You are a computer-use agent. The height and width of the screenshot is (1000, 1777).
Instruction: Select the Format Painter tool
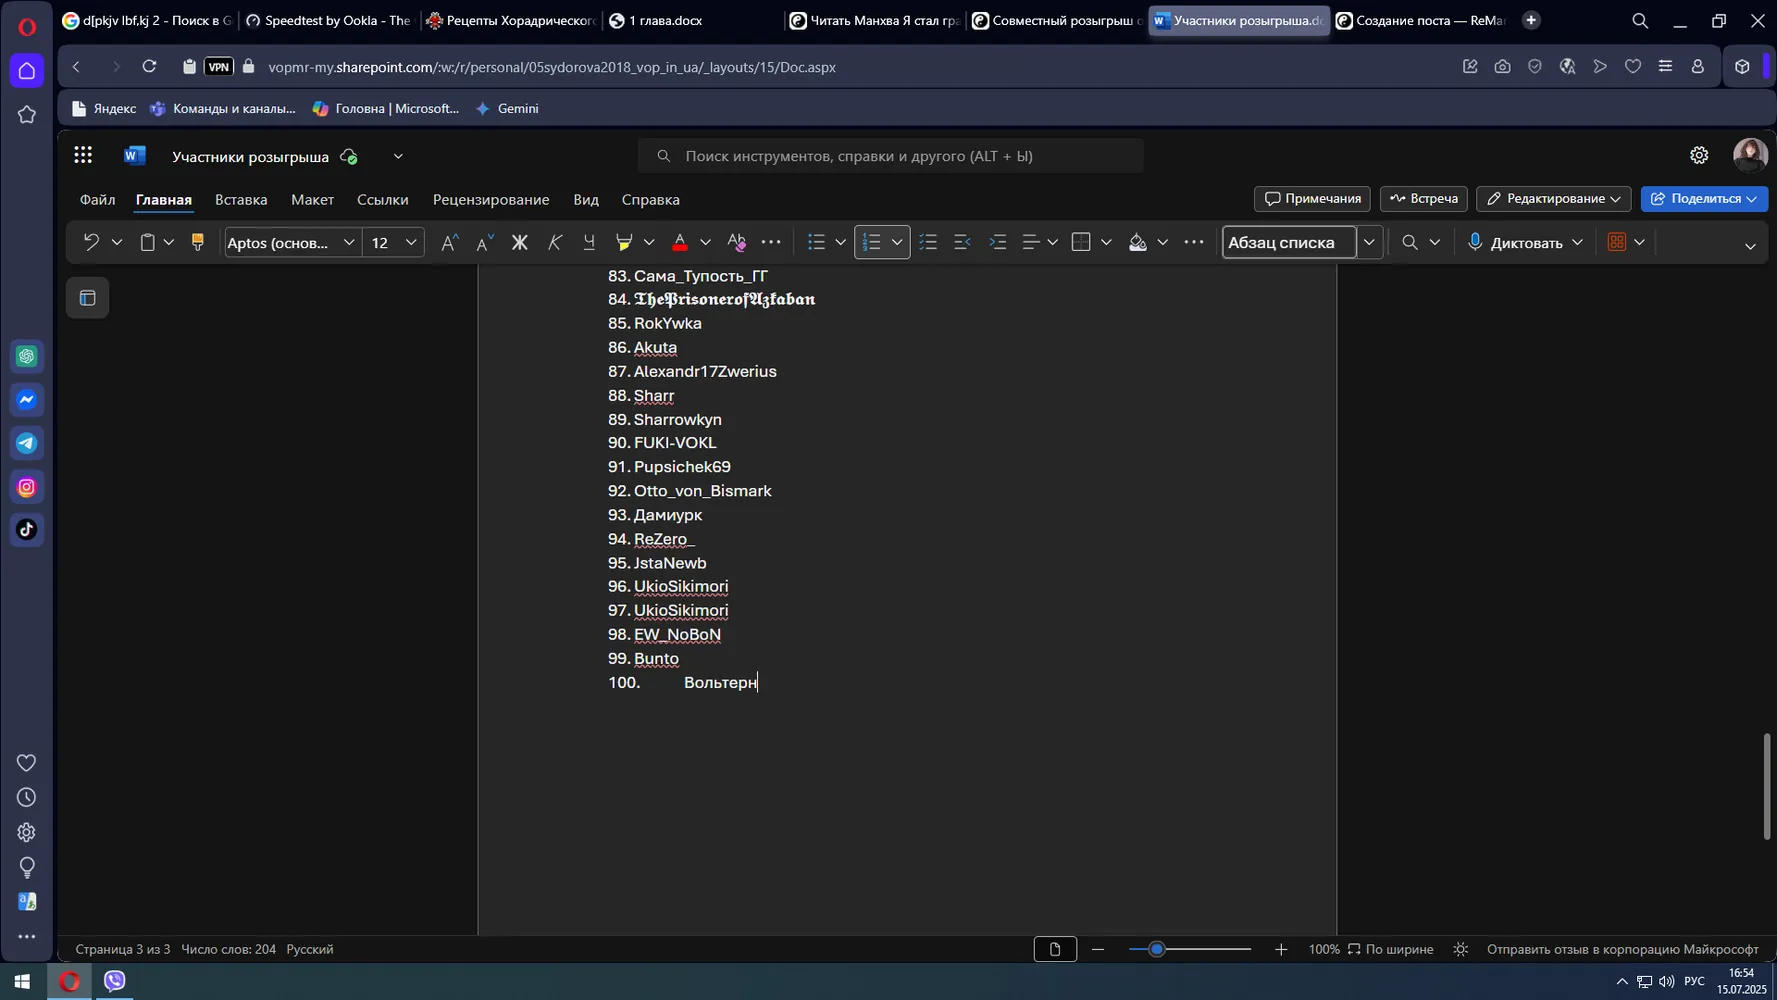[x=197, y=242]
